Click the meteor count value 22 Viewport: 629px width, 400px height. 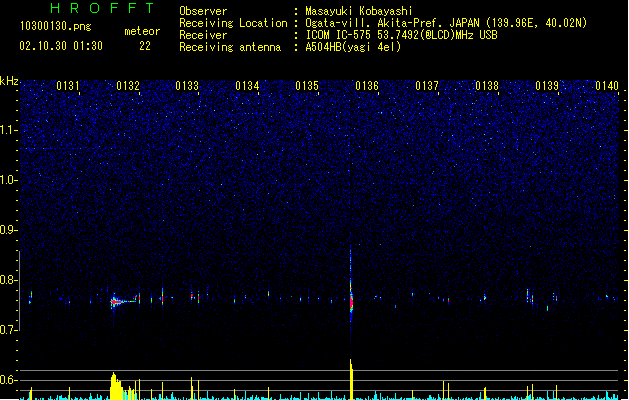click(x=145, y=46)
